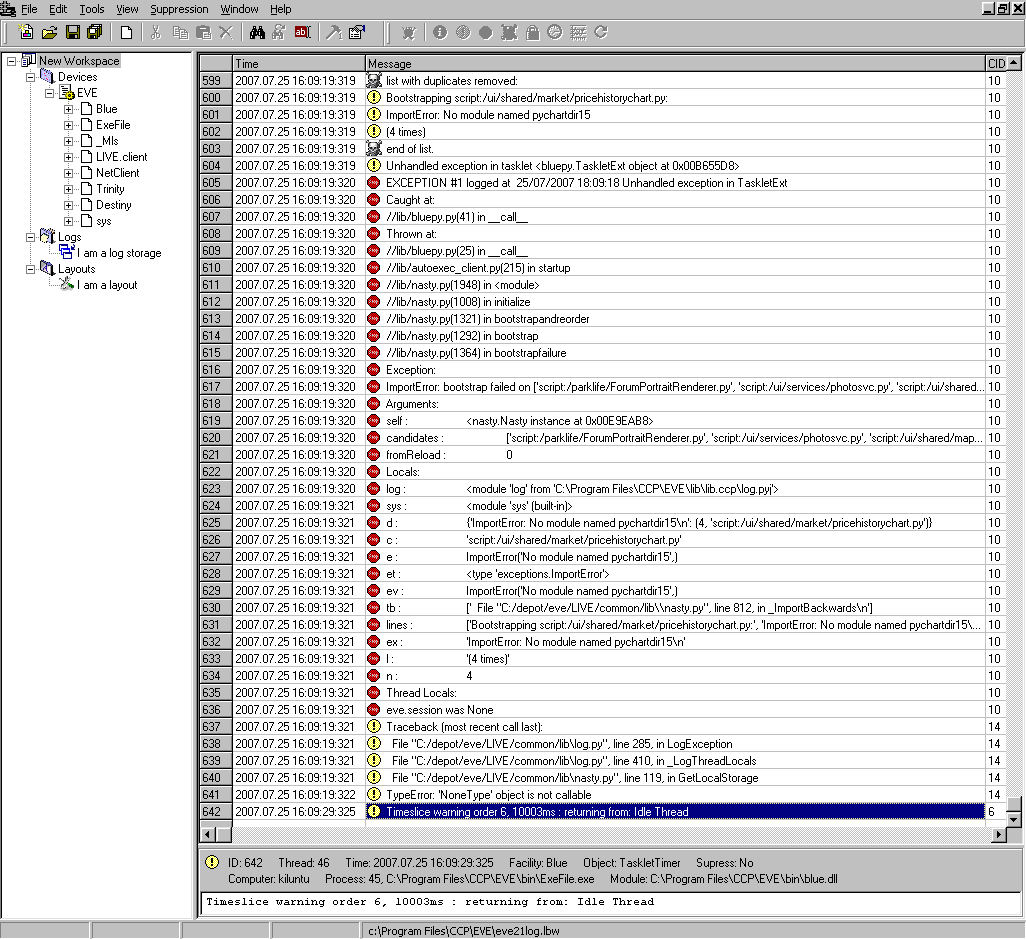The height and width of the screenshot is (939, 1026).
Task: Select the 'I am a log storage' item
Action: click(119, 253)
